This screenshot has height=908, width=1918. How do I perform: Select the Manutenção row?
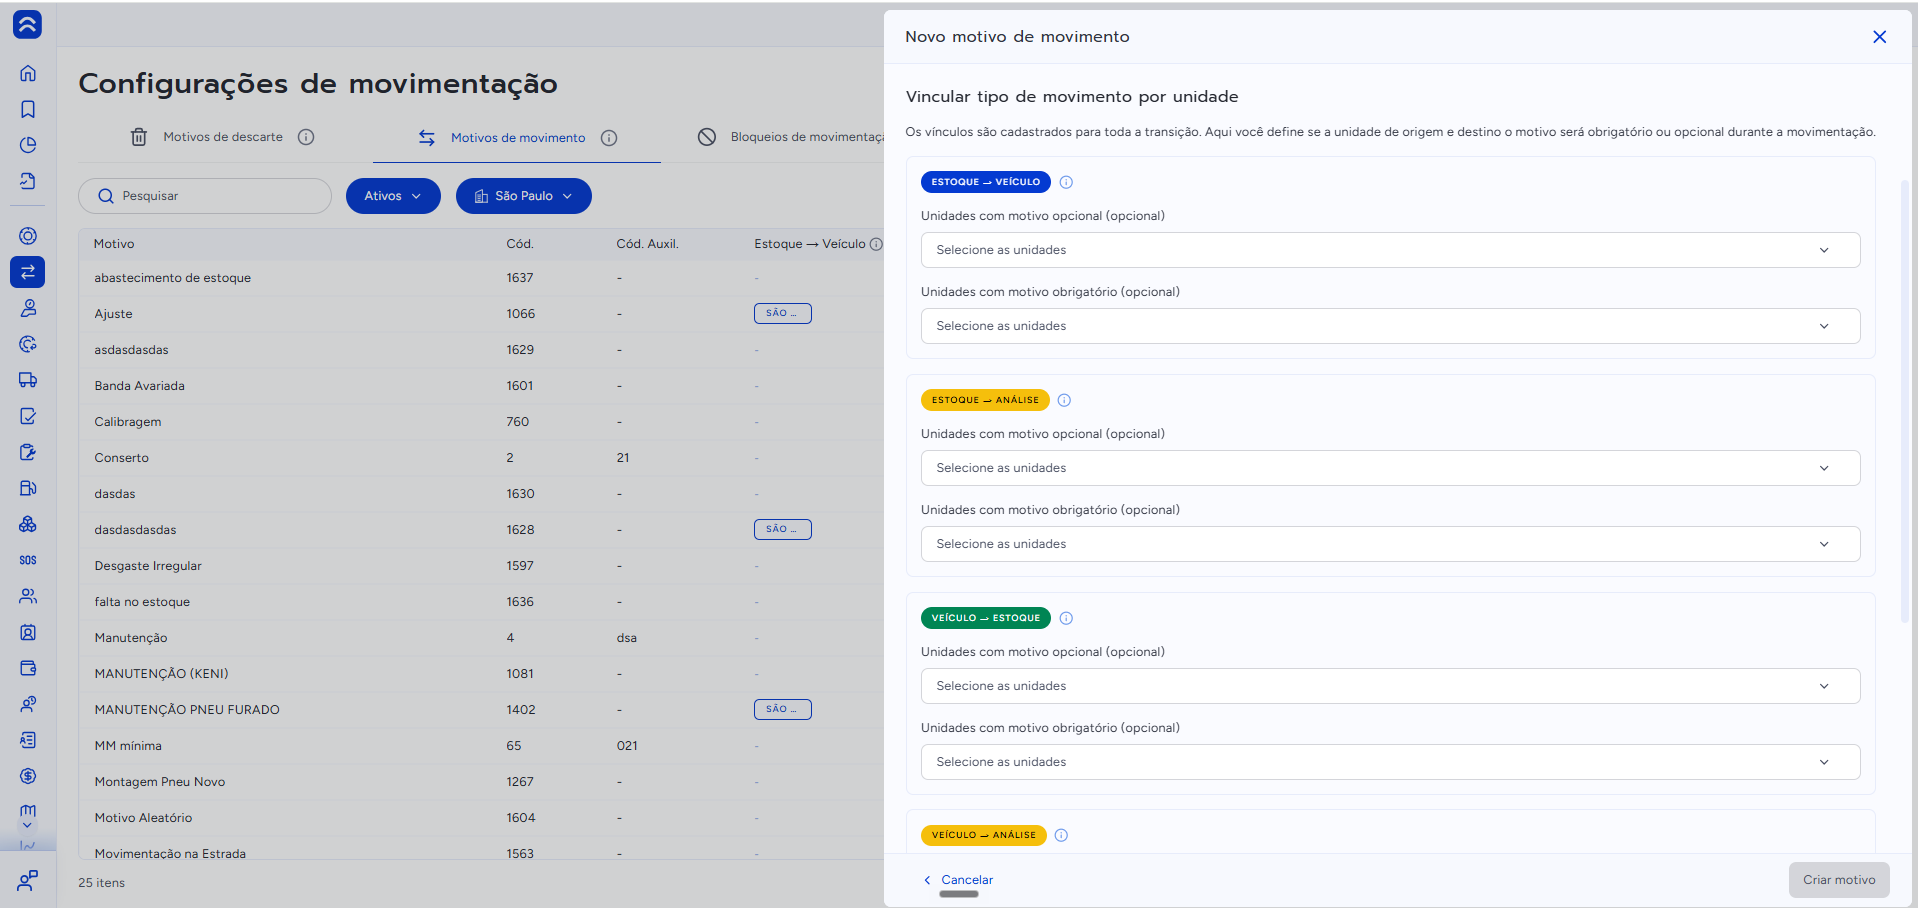click(x=481, y=638)
